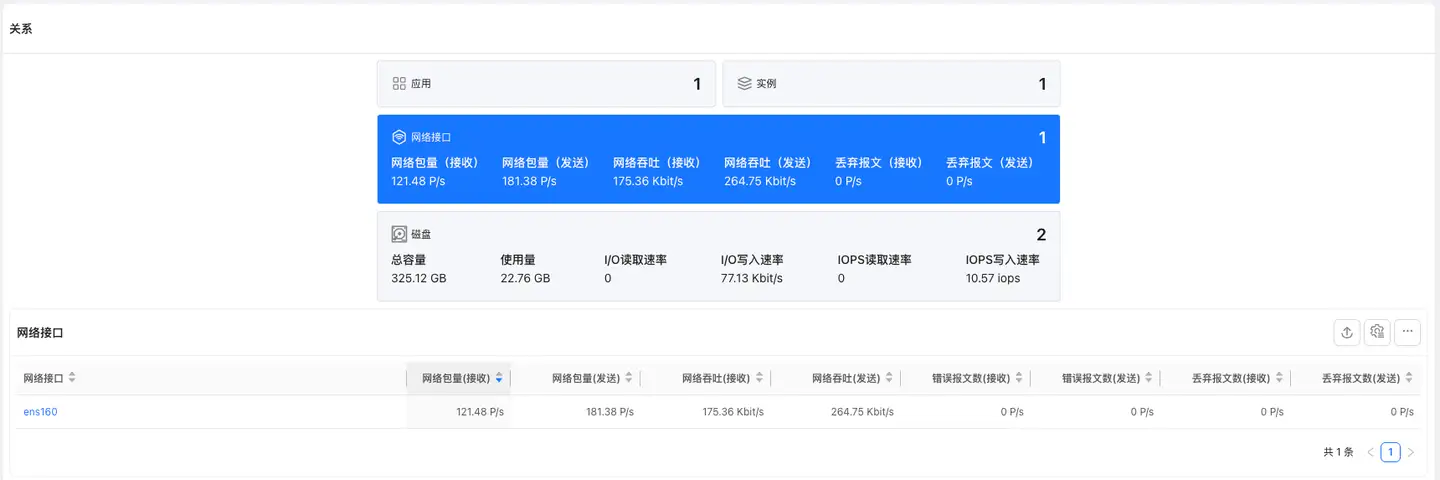Image resolution: width=1440 pixels, height=480 pixels.
Task: Toggle sort on 网络包量(发送) column
Action: click(629, 379)
